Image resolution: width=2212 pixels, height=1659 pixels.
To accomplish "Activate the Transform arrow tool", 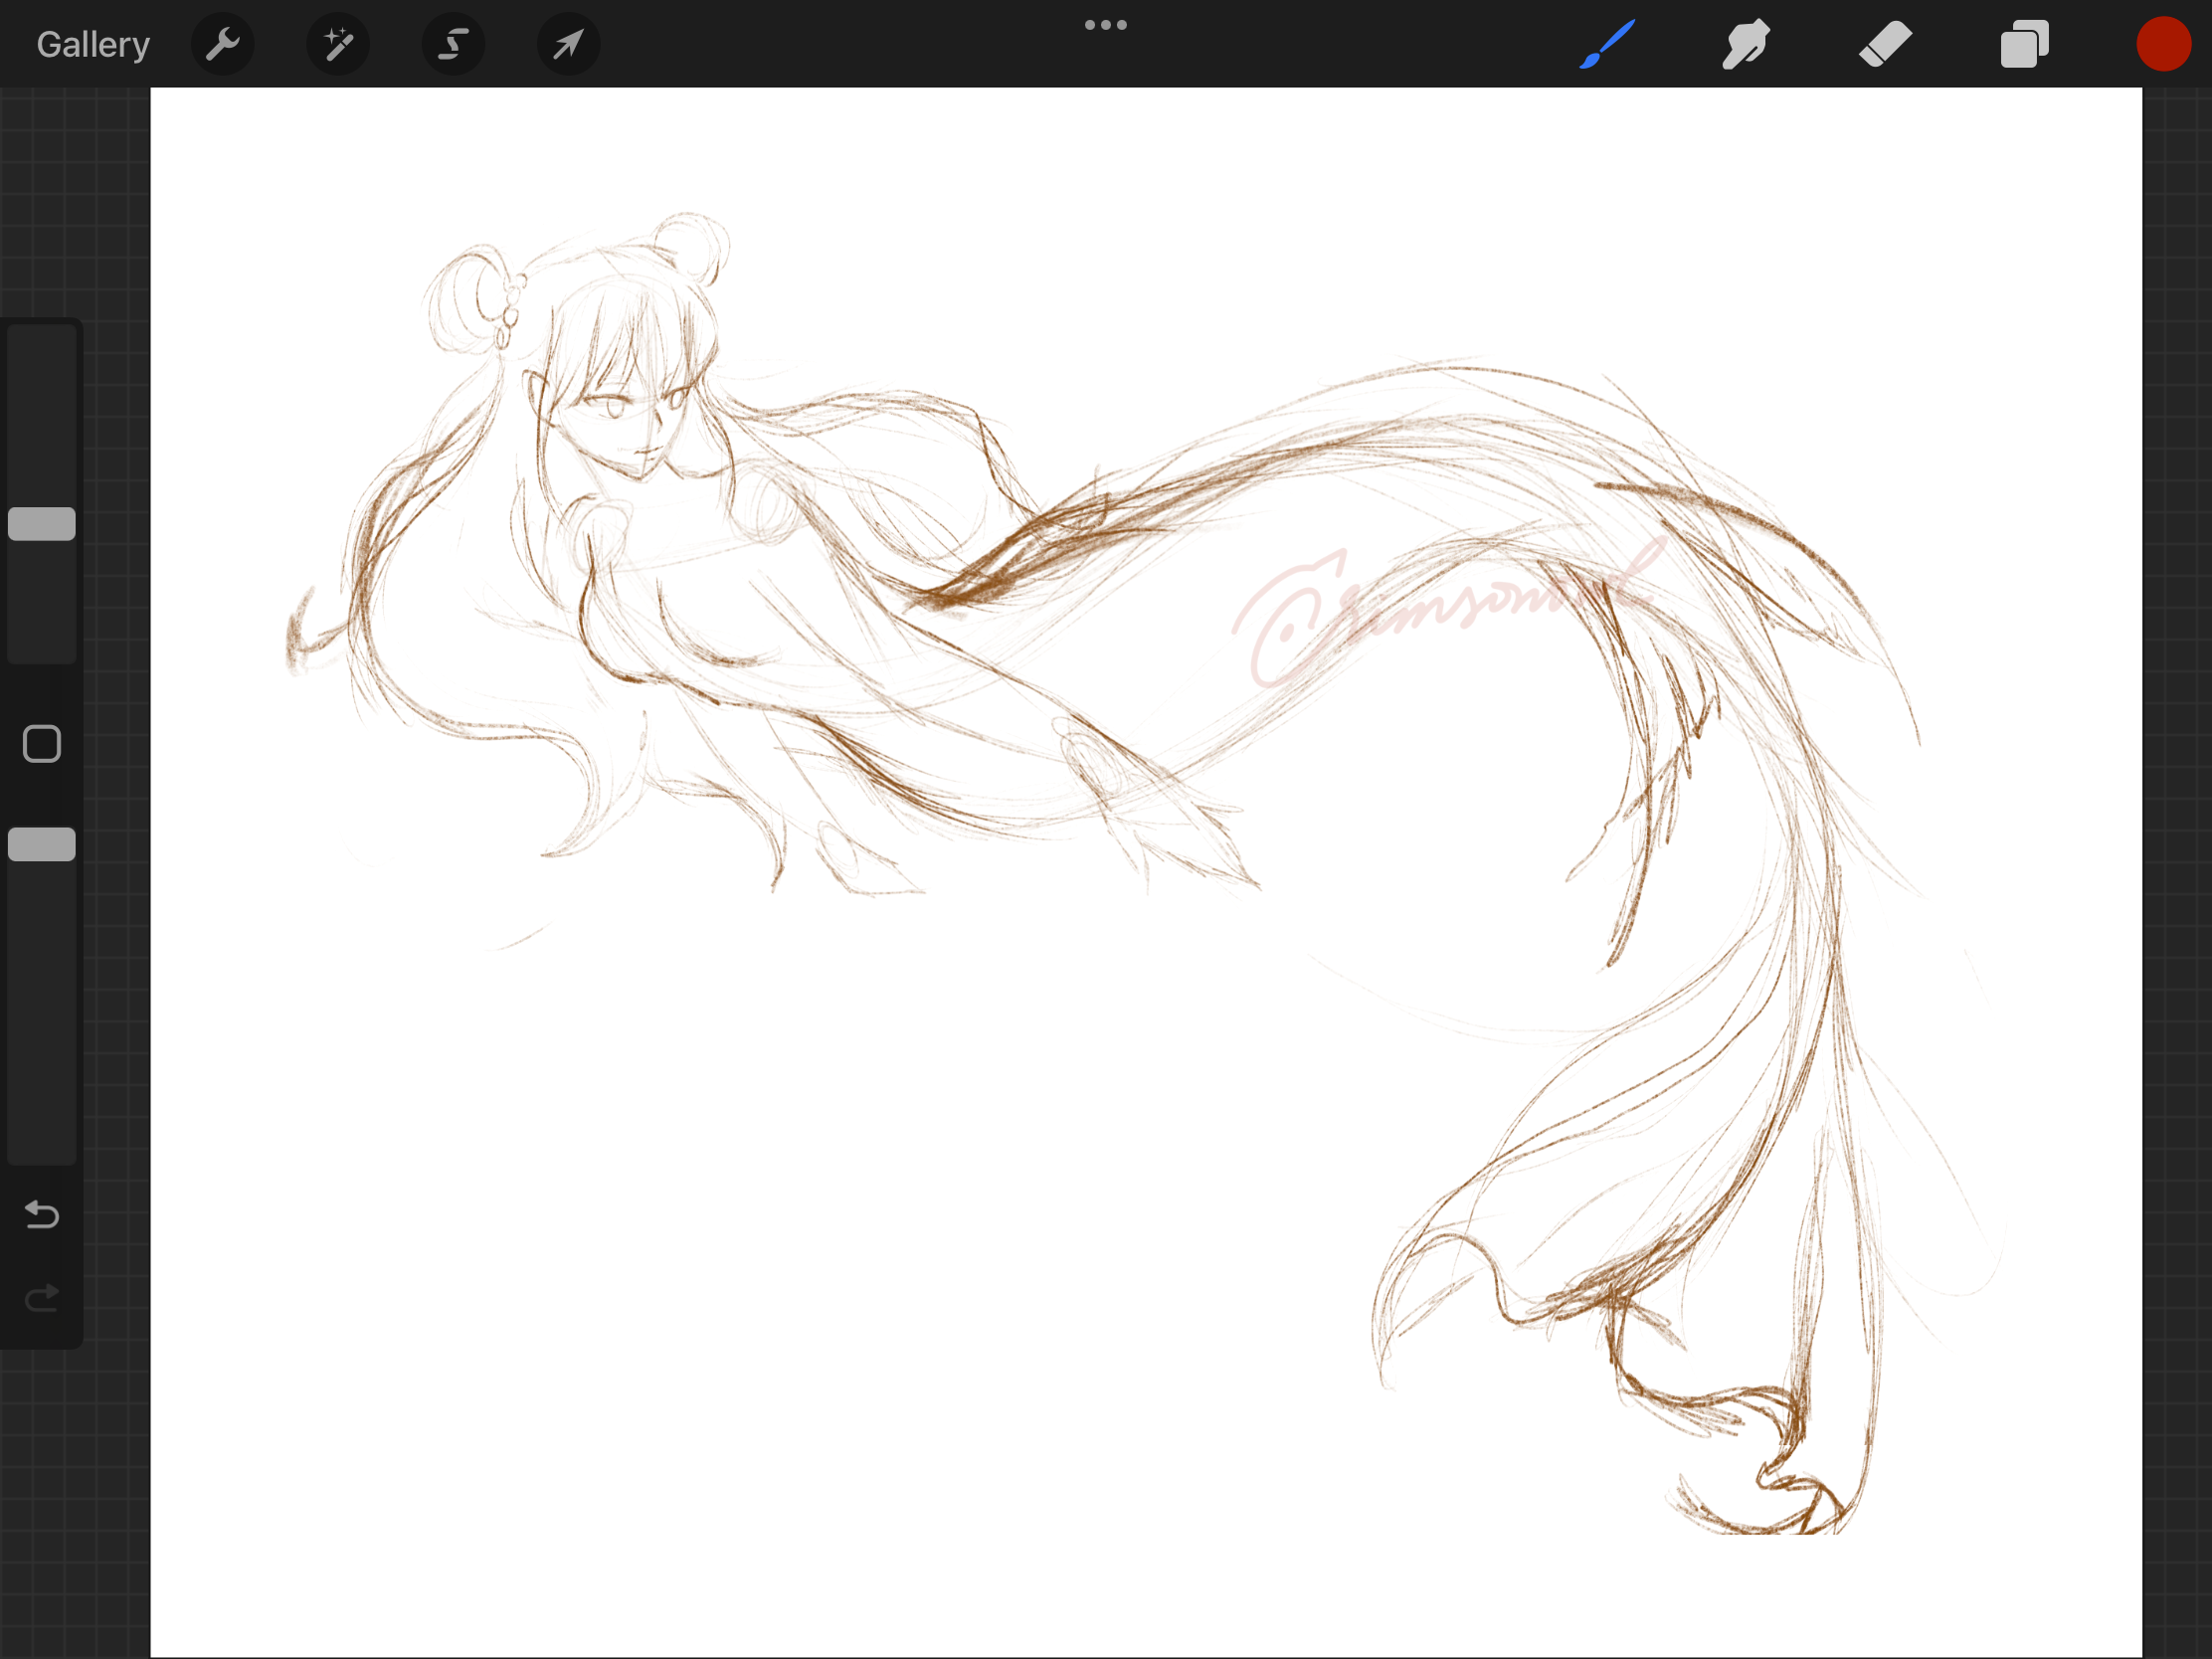I will 568,45.
